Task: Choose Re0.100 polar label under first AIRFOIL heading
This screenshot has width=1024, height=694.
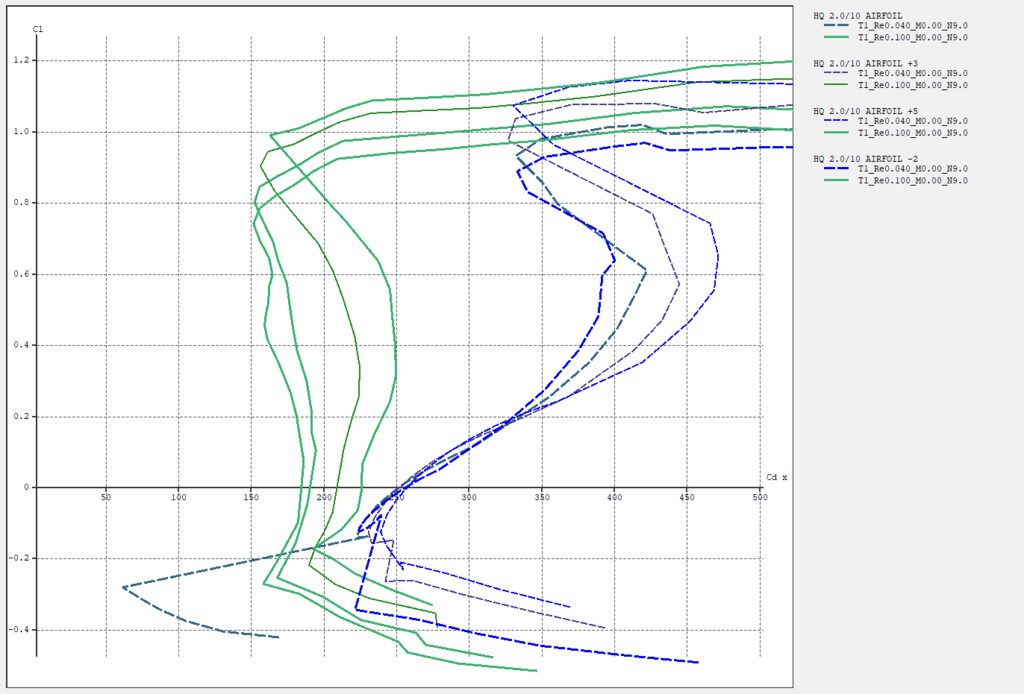Action: [912, 37]
